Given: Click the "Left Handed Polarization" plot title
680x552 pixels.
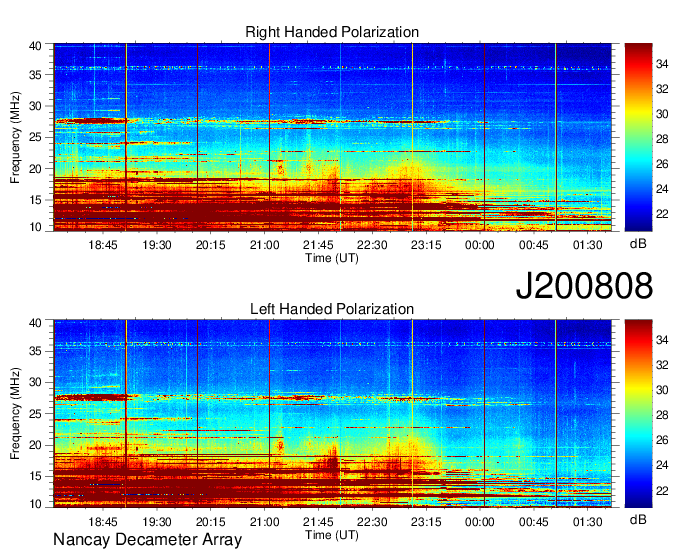Looking at the screenshot, I should [x=332, y=309].
